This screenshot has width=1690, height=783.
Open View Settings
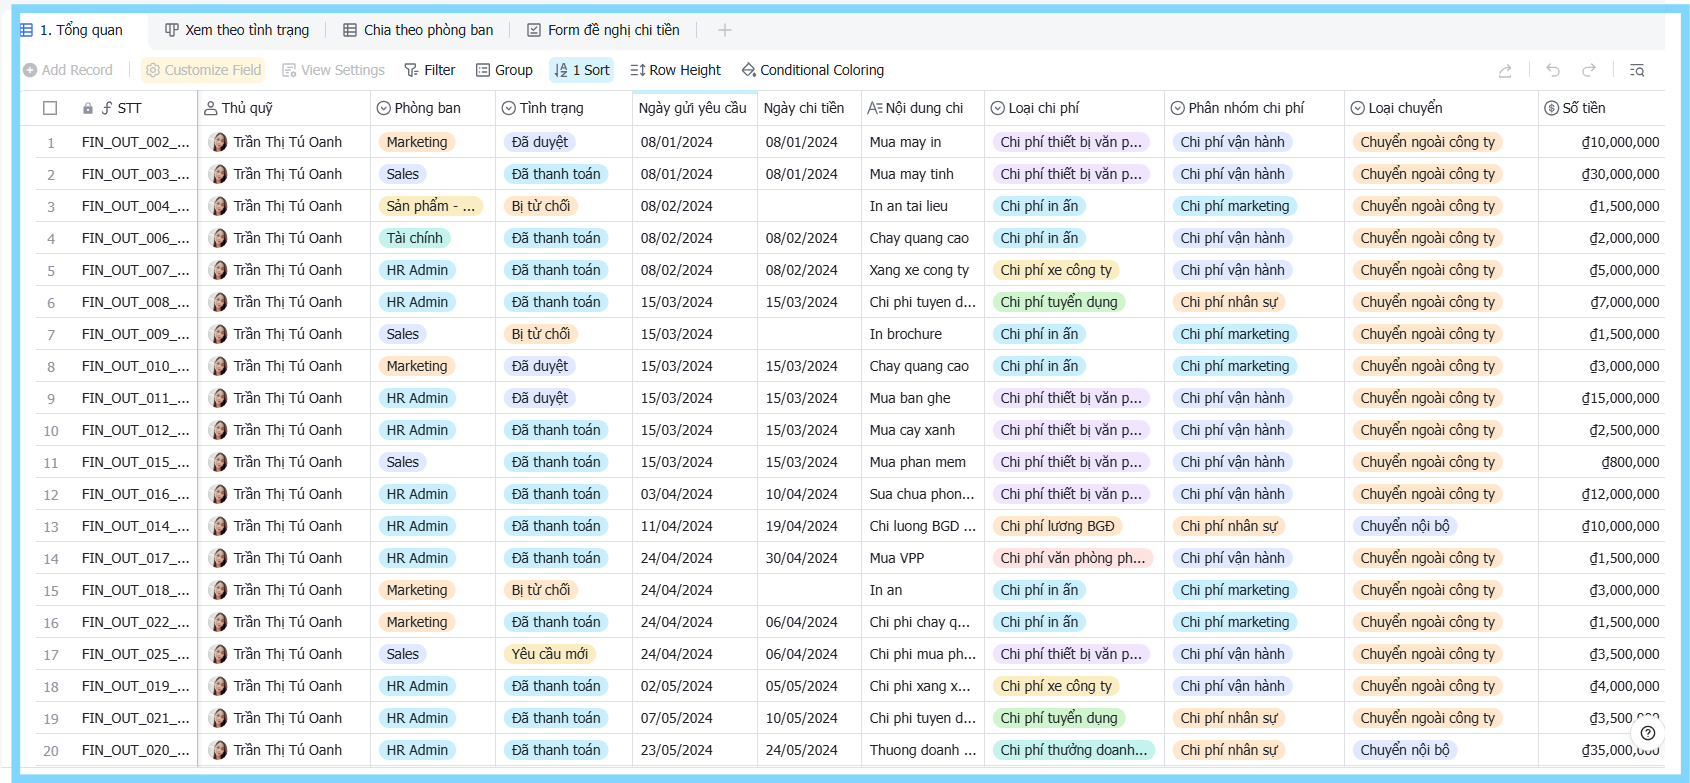click(333, 70)
